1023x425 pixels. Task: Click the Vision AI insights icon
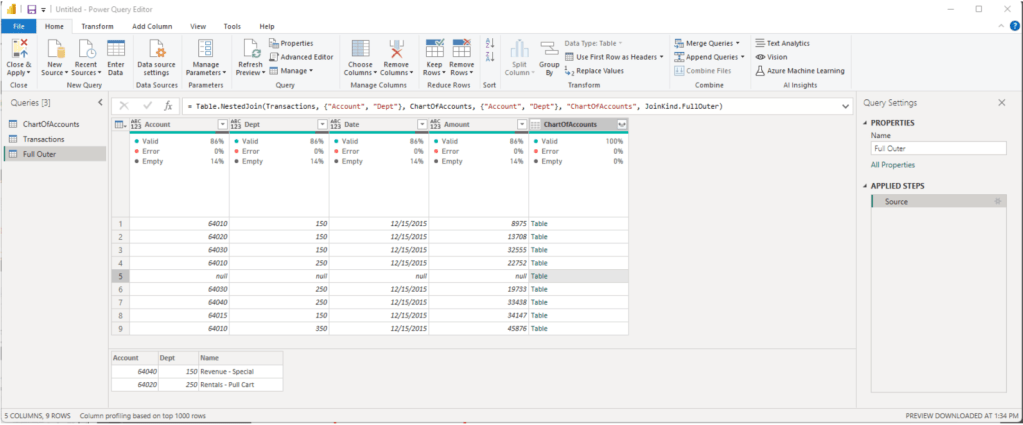[x=771, y=57]
